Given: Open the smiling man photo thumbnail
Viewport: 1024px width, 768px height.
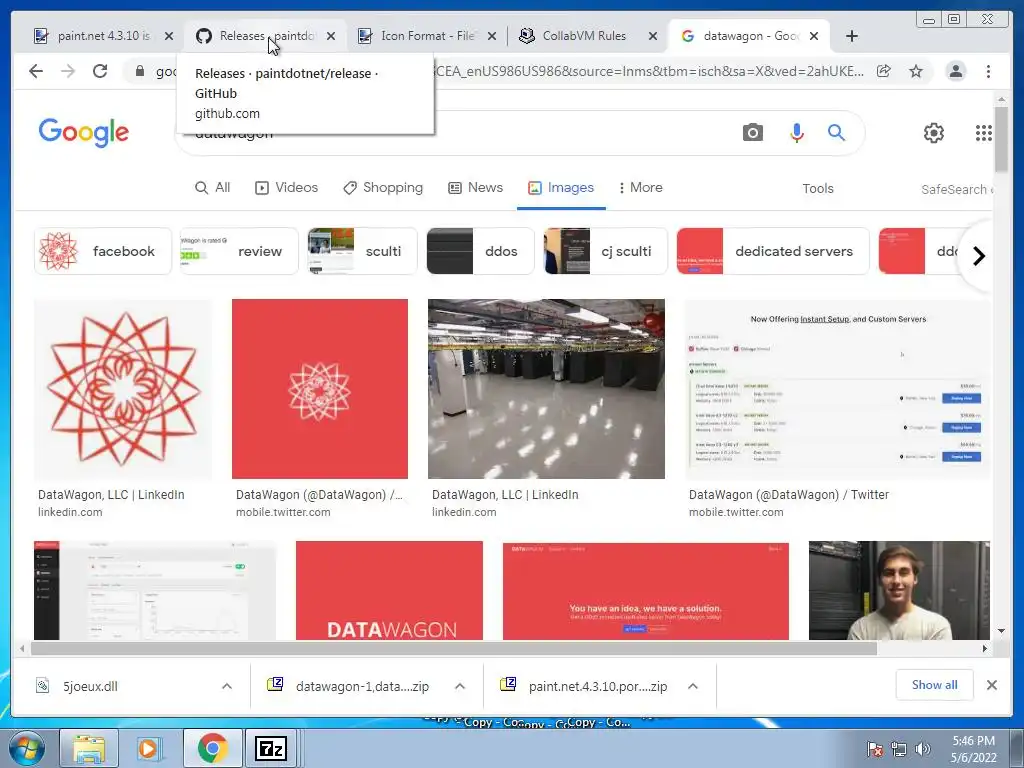Looking at the screenshot, I should pyautogui.click(x=899, y=590).
